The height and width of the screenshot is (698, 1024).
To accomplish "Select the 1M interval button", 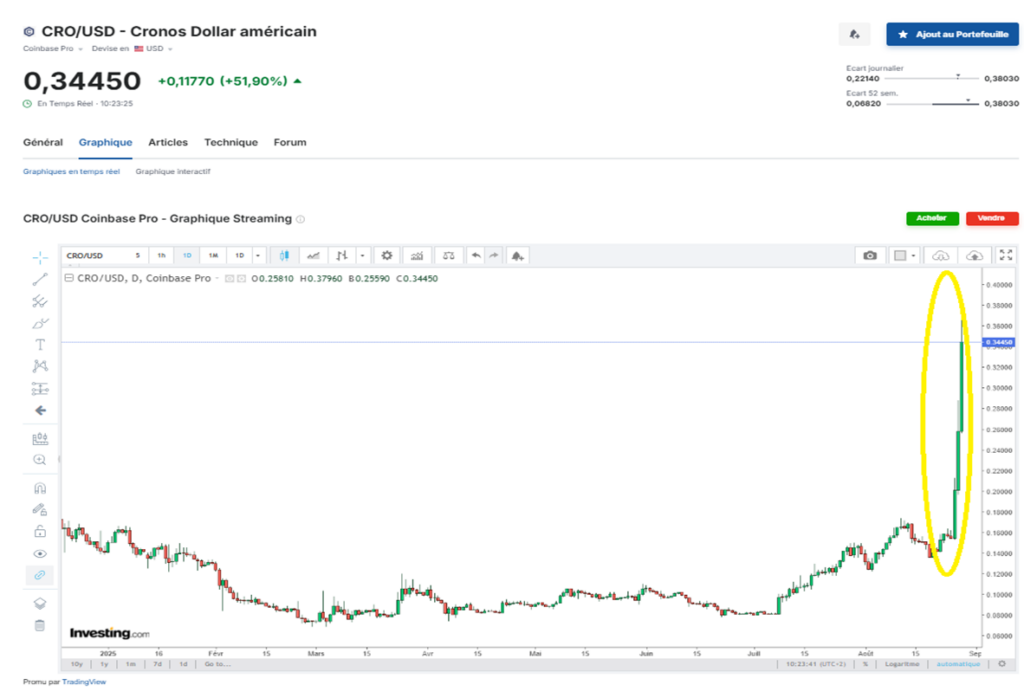I will tap(213, 255).
